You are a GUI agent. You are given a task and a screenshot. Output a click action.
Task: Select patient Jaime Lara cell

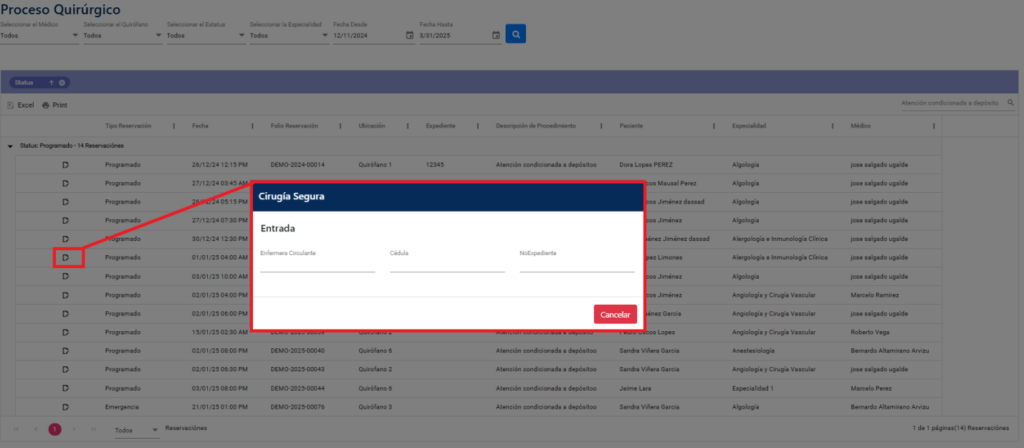point(635,388)
